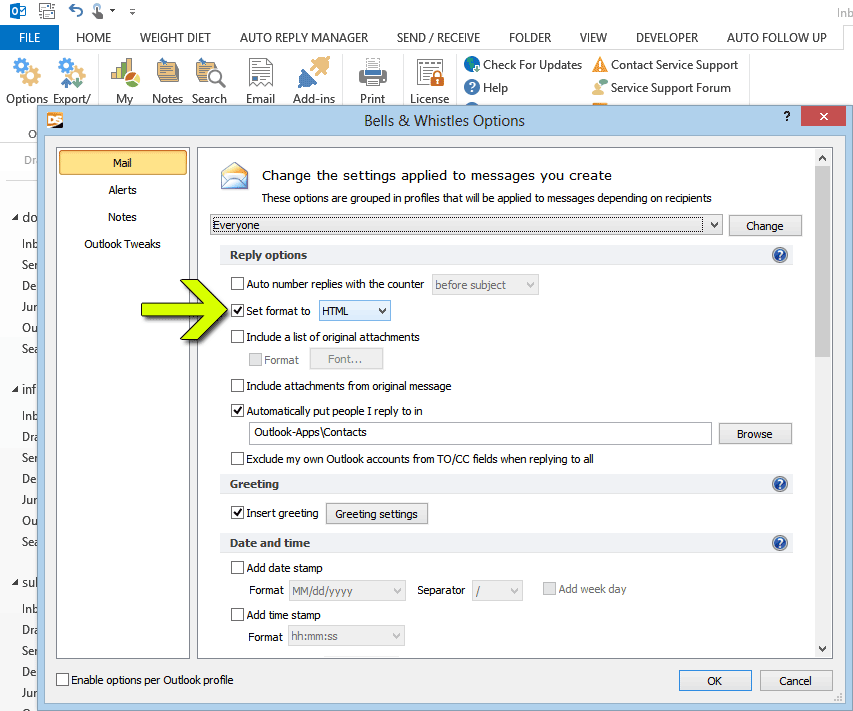This screenshot has height=711, width=853.
Task: Click the scrollbar up arrow
Action: coord(823,158)
